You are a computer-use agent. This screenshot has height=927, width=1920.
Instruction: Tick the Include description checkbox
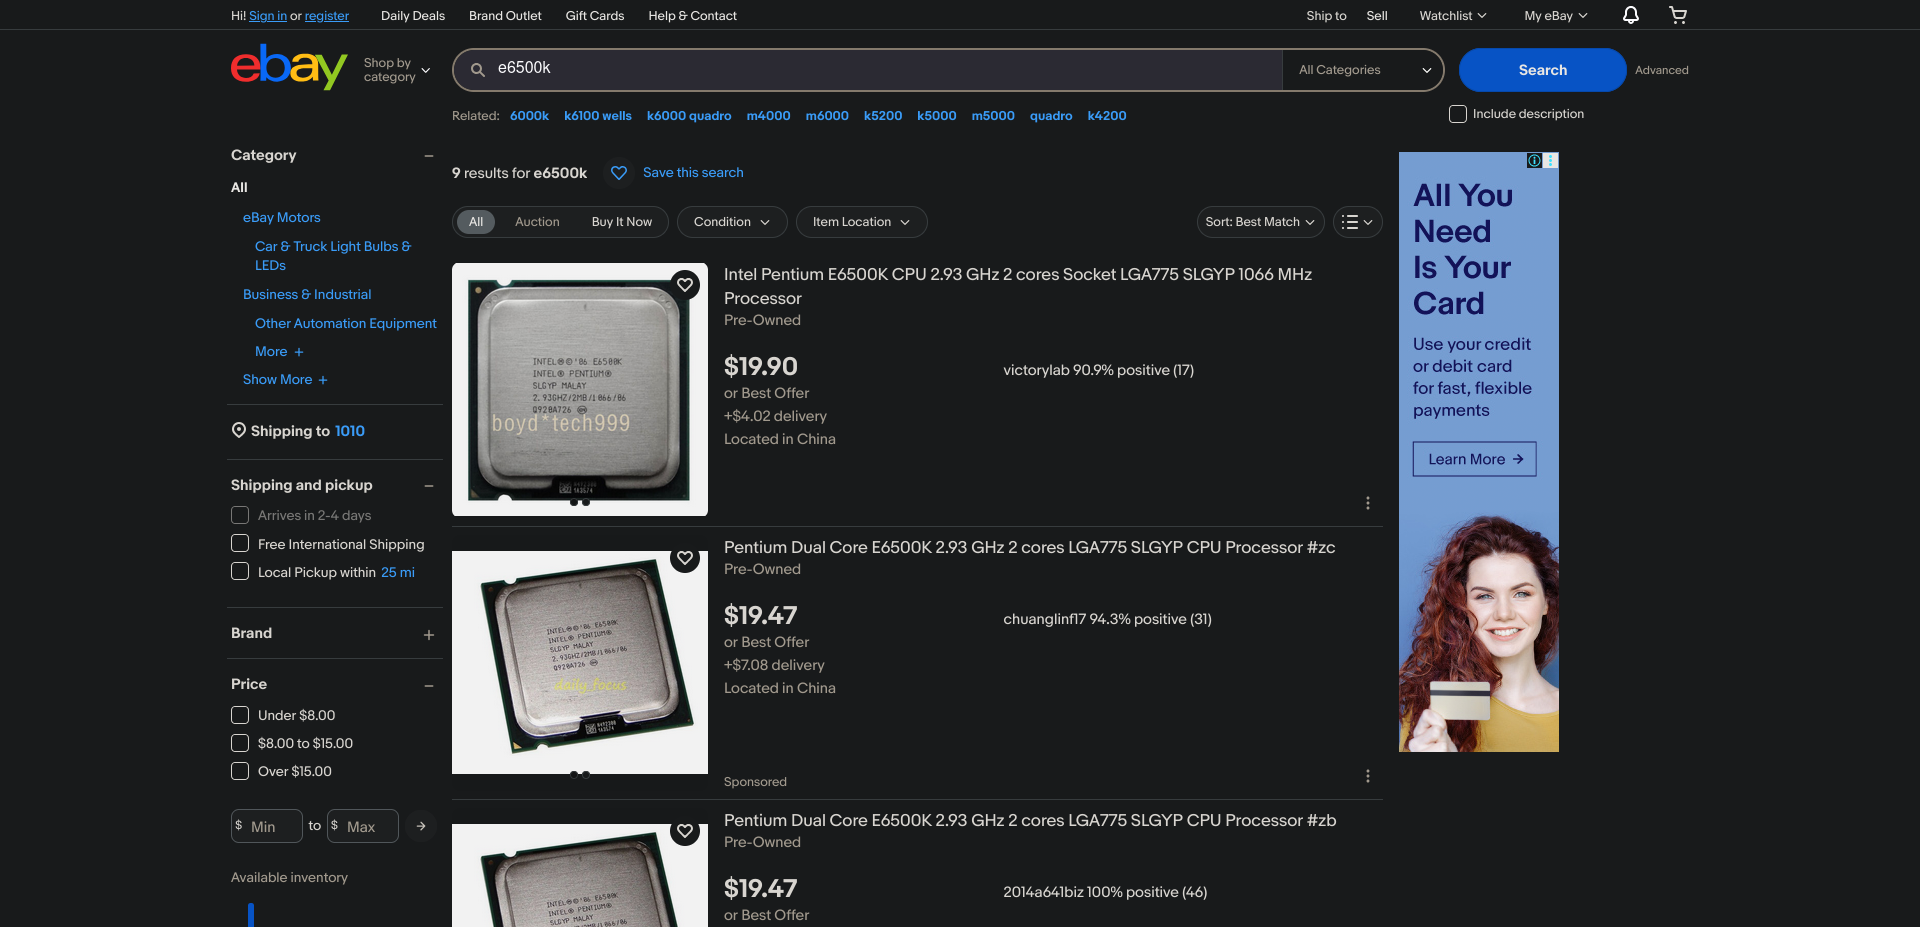(1458, 114)
